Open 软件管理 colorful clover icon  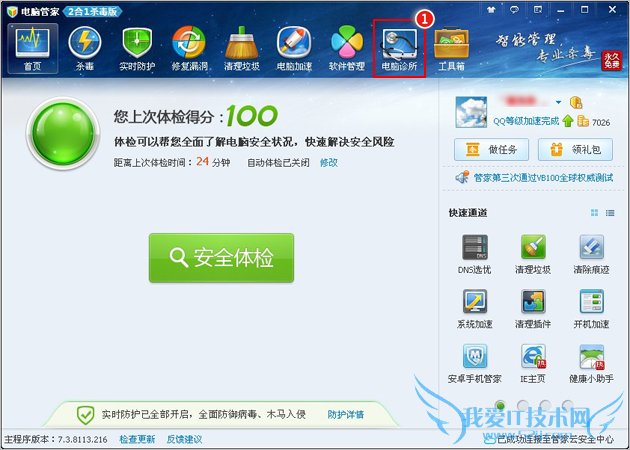[x=346, y=49]
